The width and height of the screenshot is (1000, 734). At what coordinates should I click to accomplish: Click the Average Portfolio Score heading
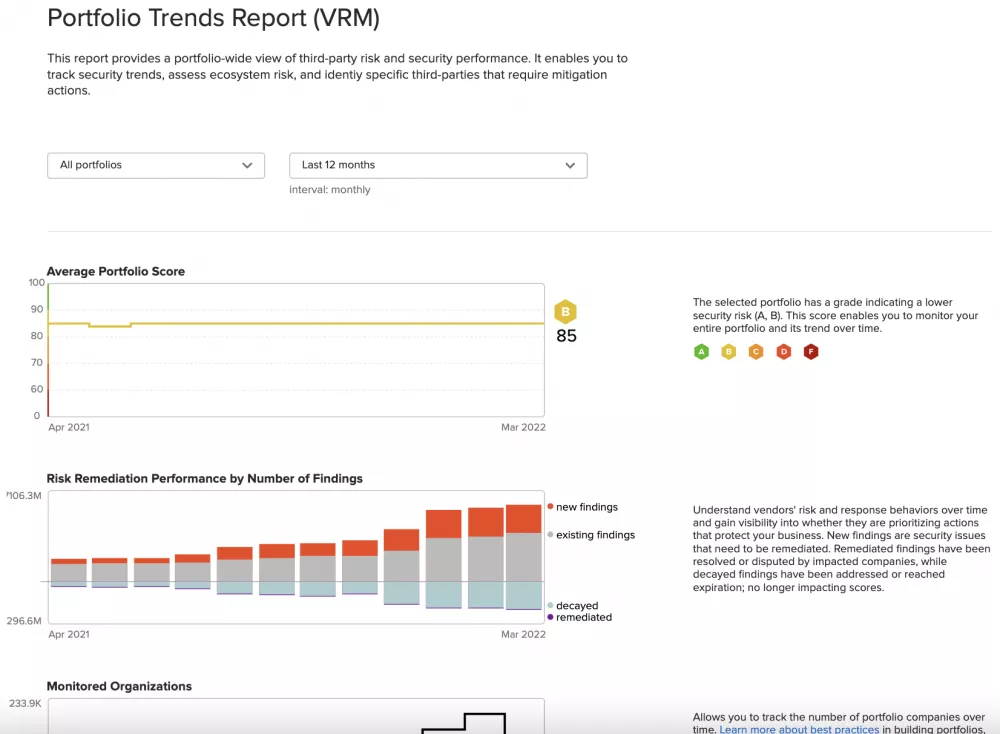115,272
